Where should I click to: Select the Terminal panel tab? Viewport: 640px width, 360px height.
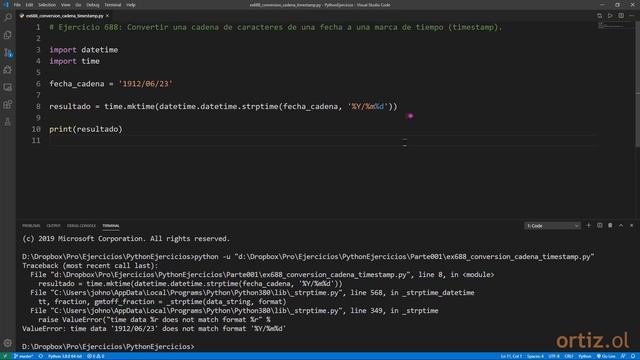[x=111, y=226]
